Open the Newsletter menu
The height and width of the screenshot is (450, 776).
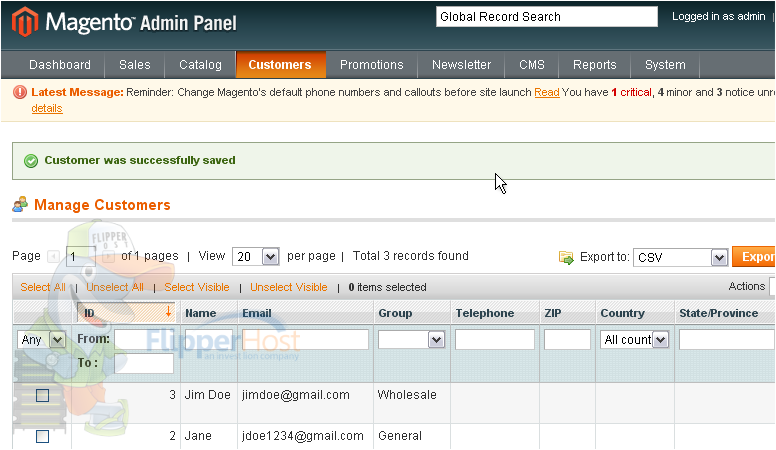461,65
